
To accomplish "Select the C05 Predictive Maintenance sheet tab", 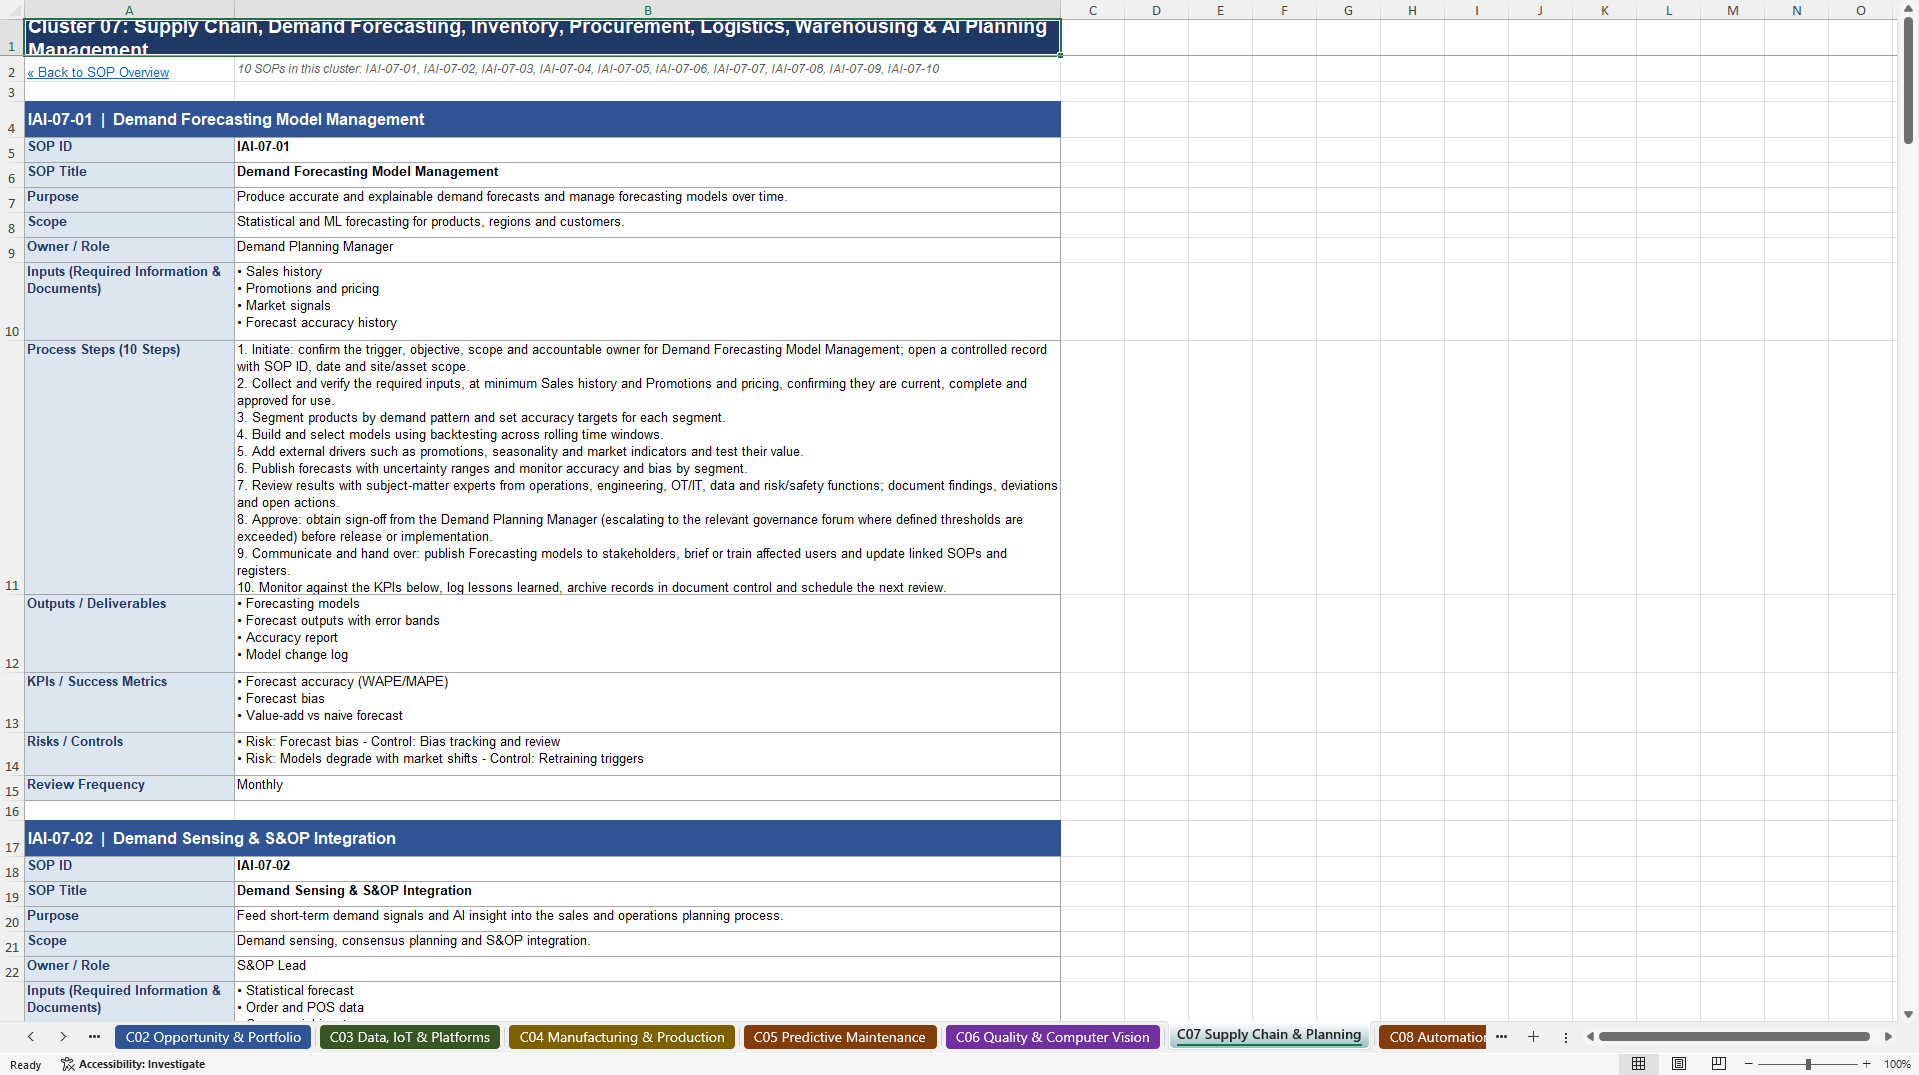I will pos(840,1037).
